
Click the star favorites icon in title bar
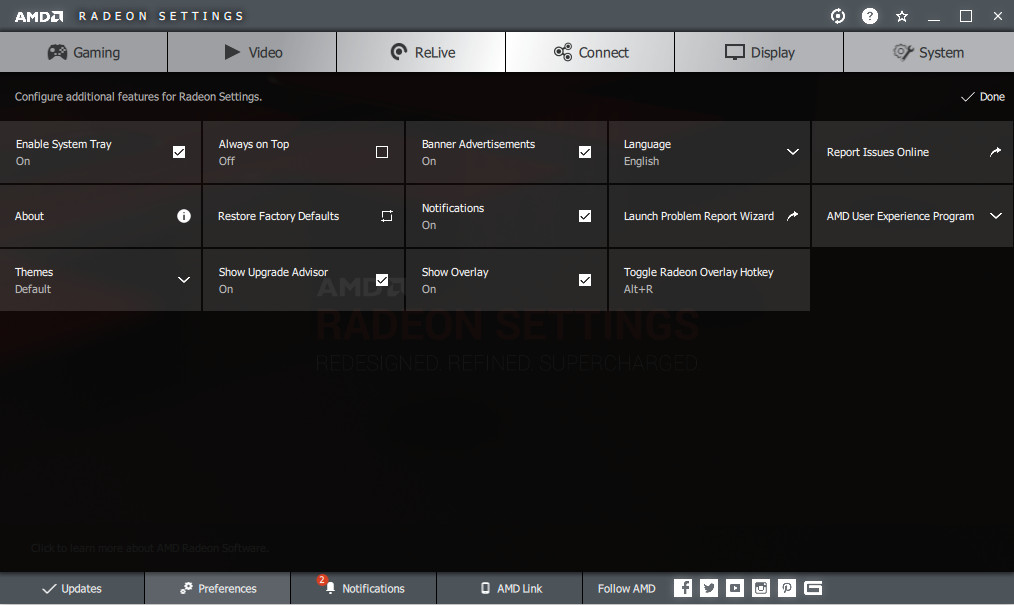pyautogui.click(x=902, y=16)
